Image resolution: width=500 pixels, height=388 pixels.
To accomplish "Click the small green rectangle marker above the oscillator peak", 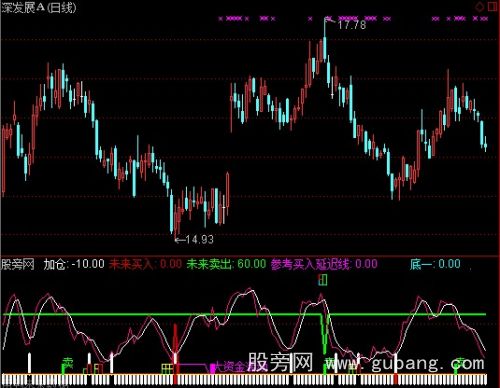I will [x=323, y=280].
